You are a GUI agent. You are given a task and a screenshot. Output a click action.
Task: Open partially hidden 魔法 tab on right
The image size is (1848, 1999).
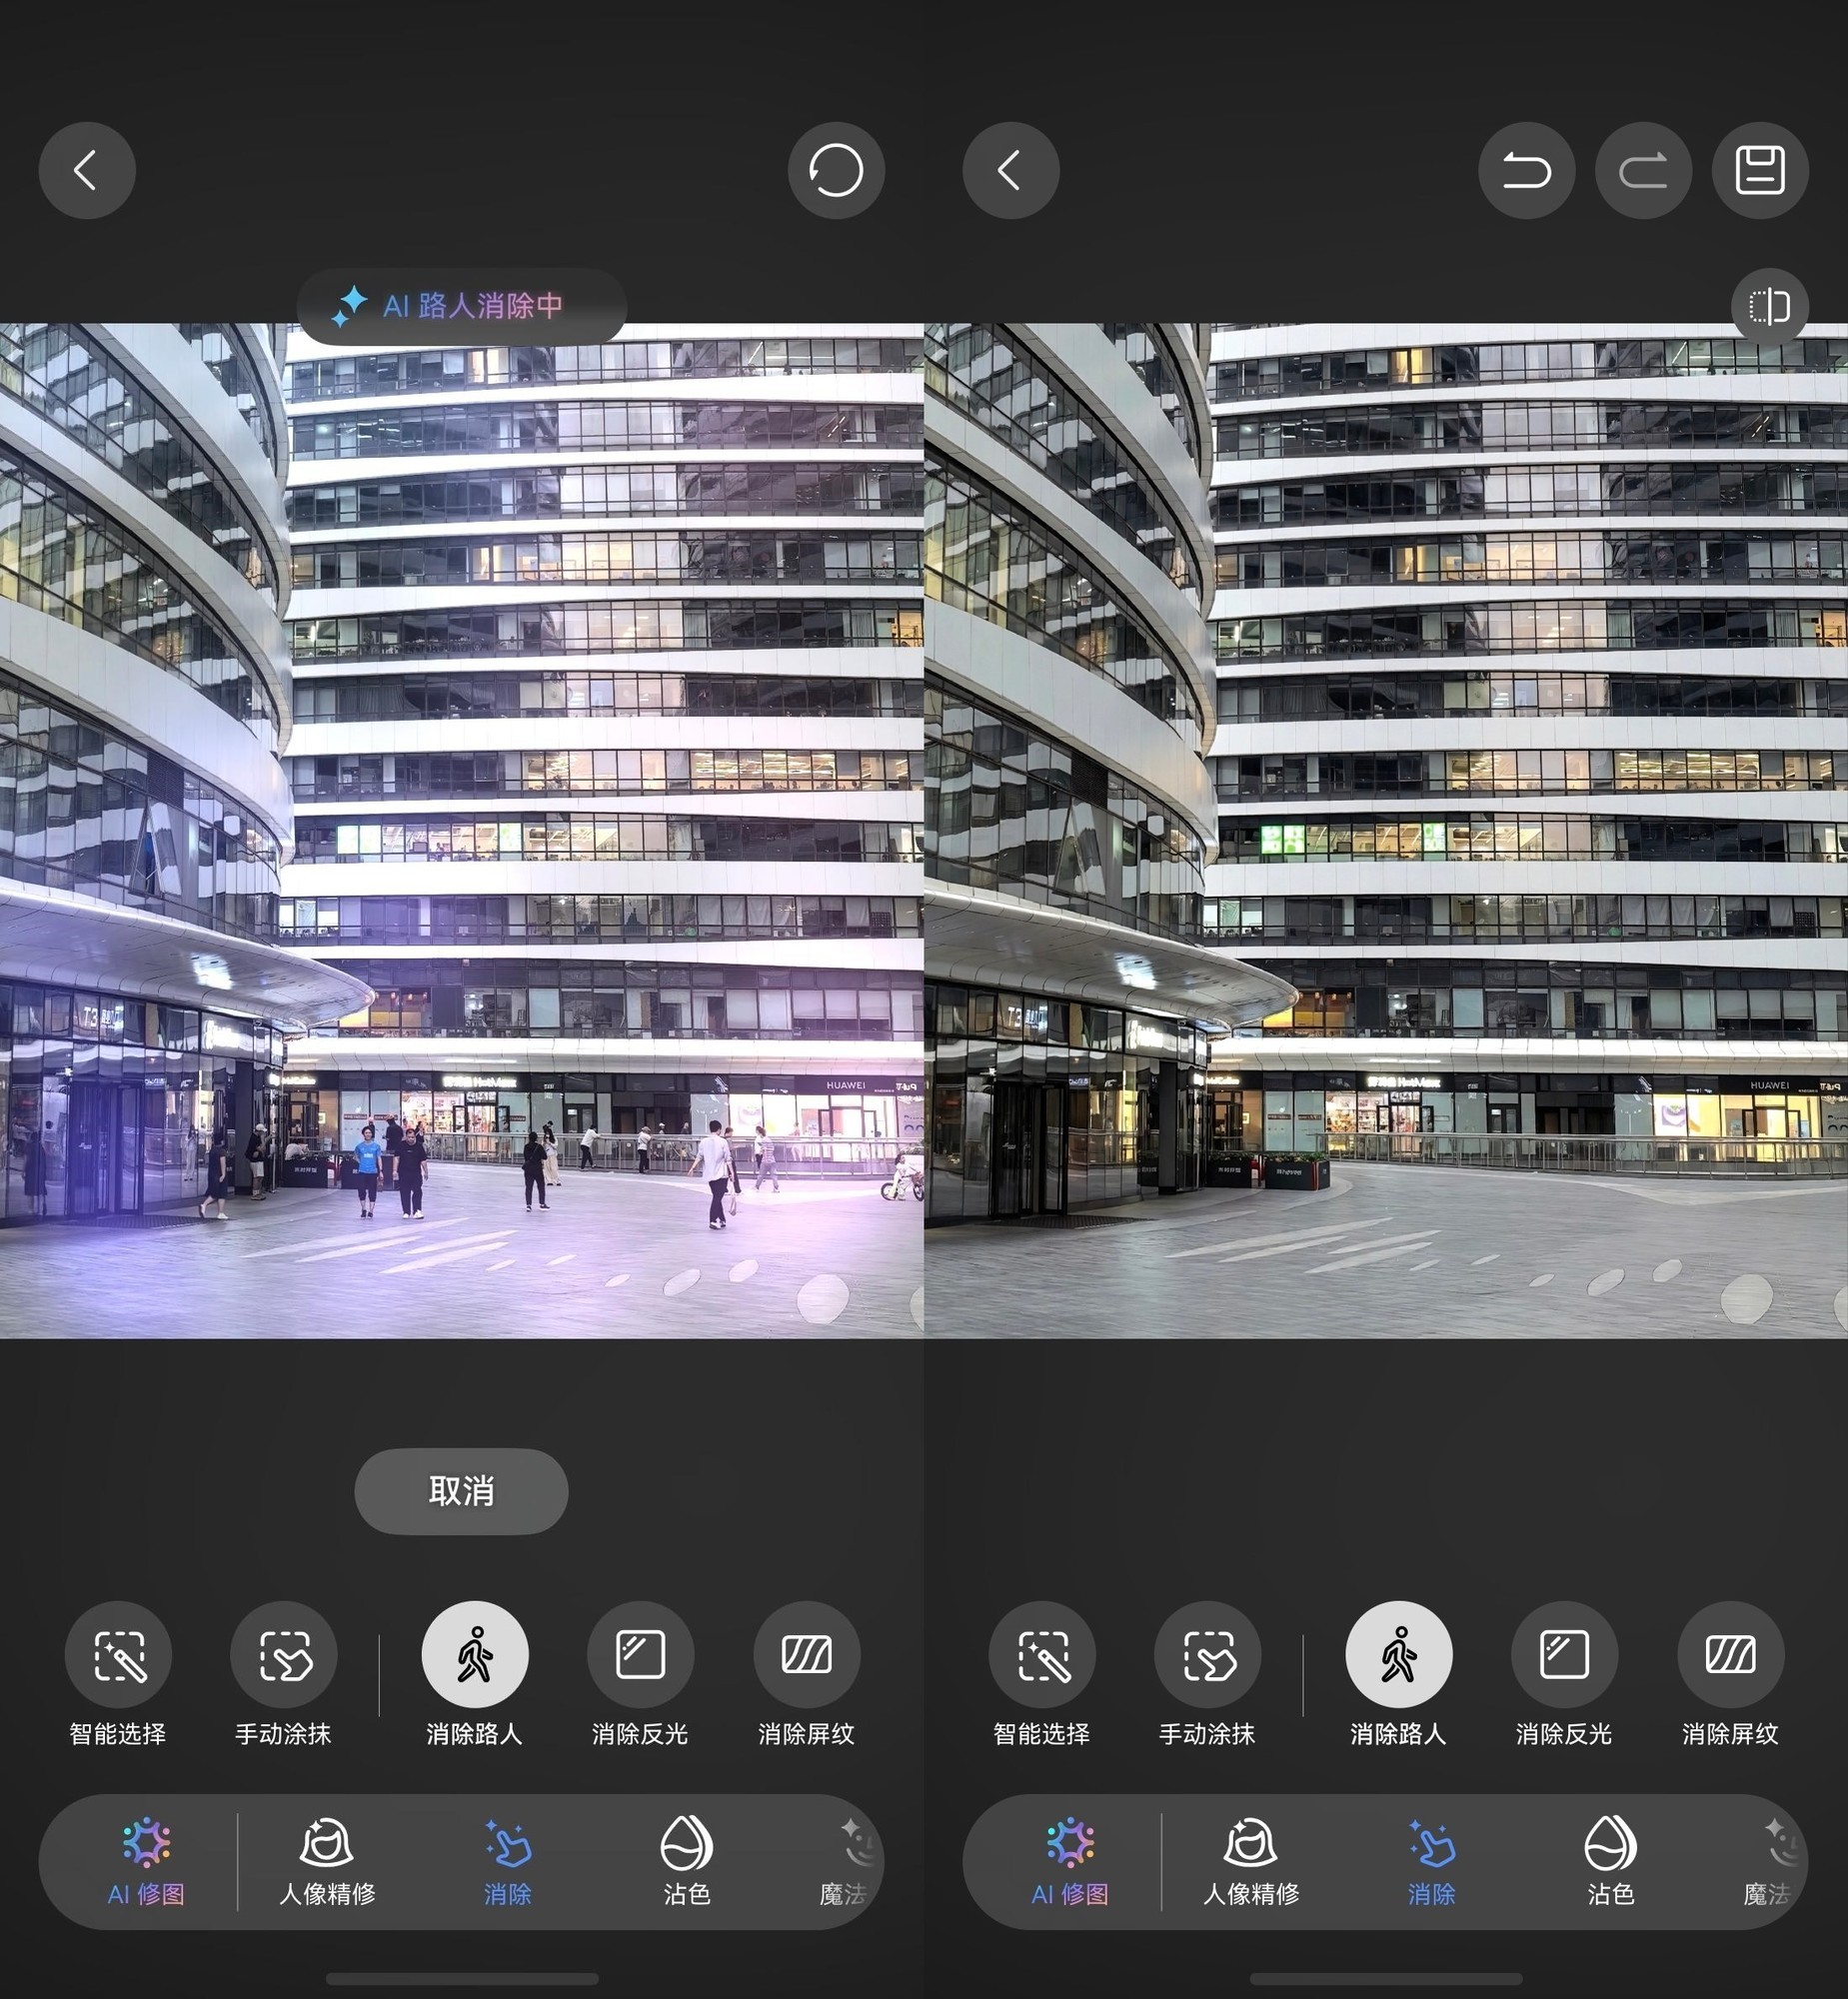pos(1768,1862)
